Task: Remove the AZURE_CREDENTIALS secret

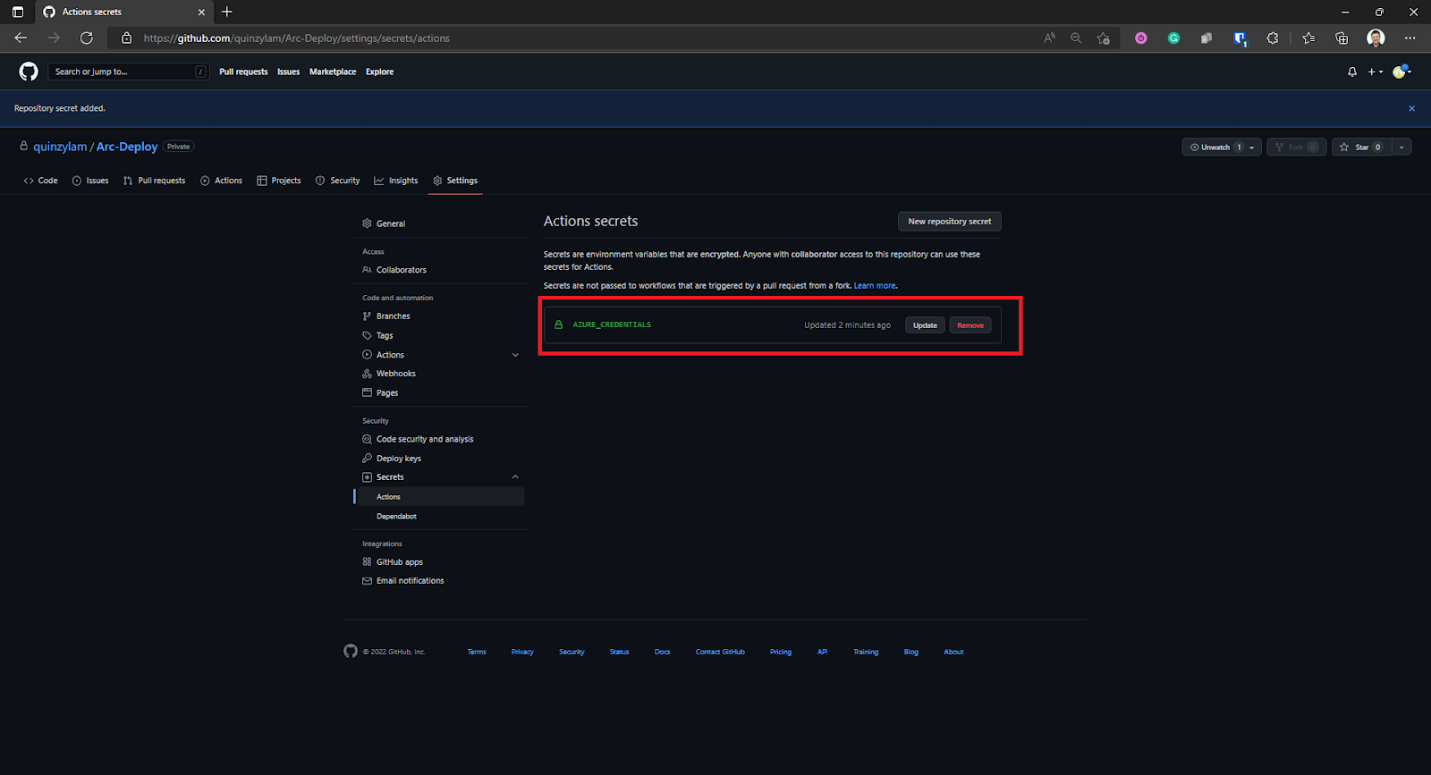Action: [x=970, y=325]
